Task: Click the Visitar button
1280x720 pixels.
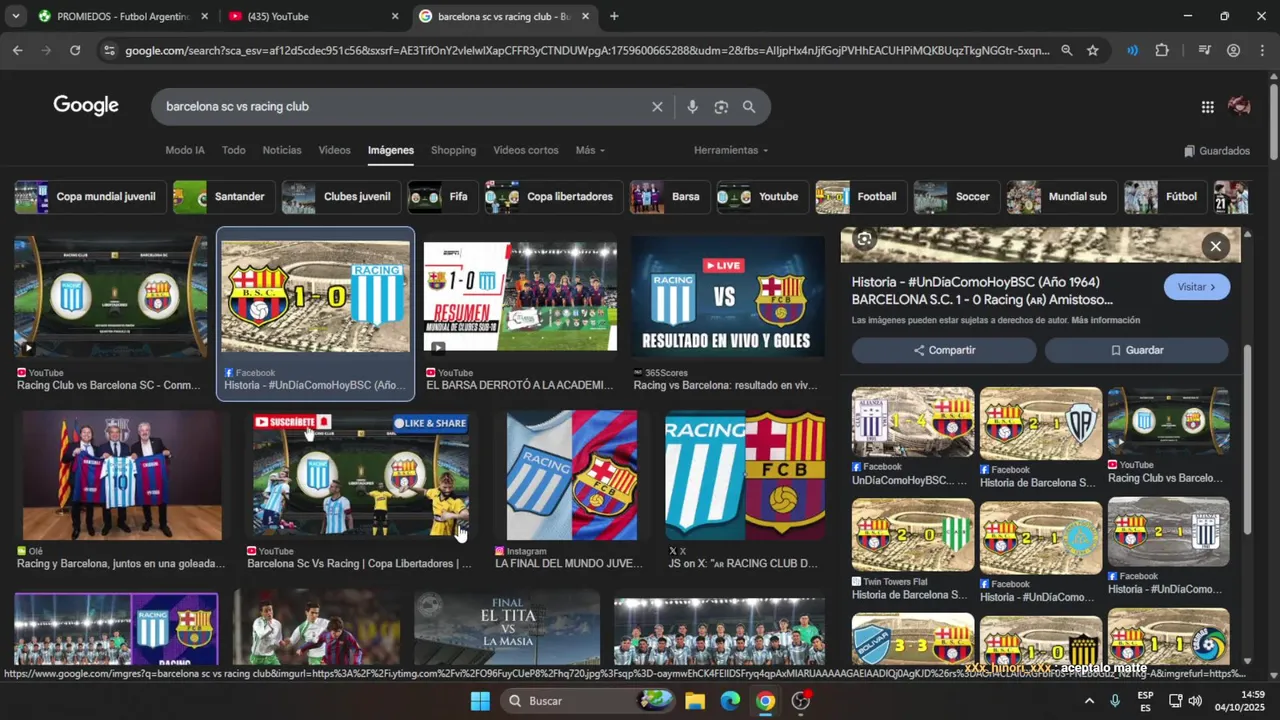Action: 1197,287
